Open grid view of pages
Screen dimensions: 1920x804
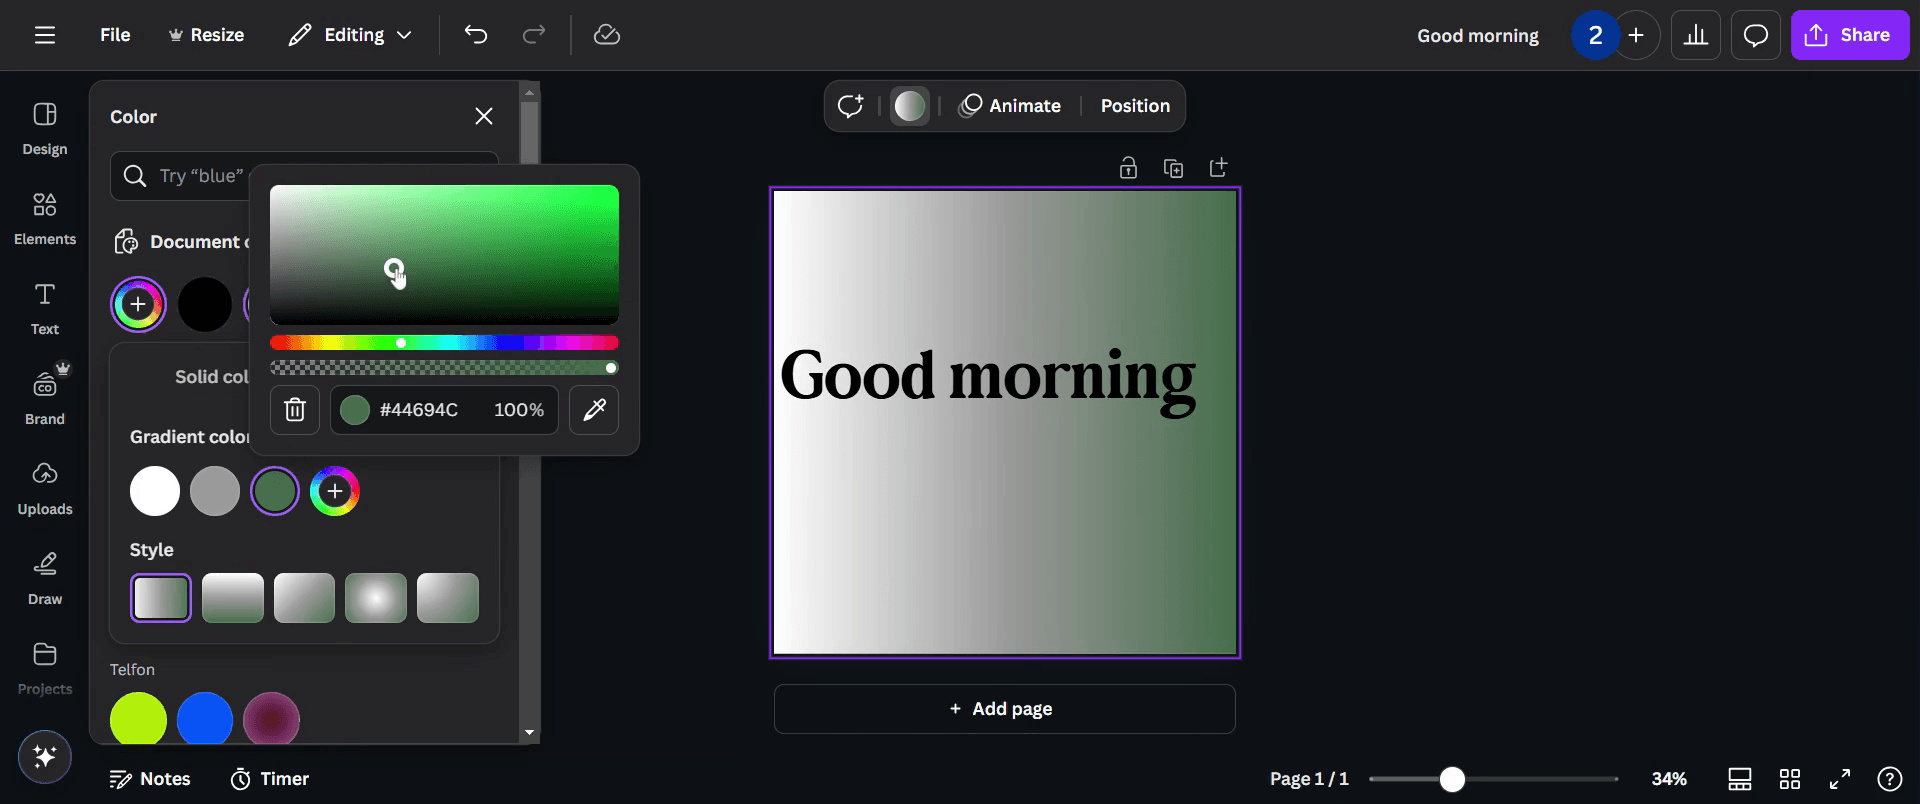(x=1790, y=779)
